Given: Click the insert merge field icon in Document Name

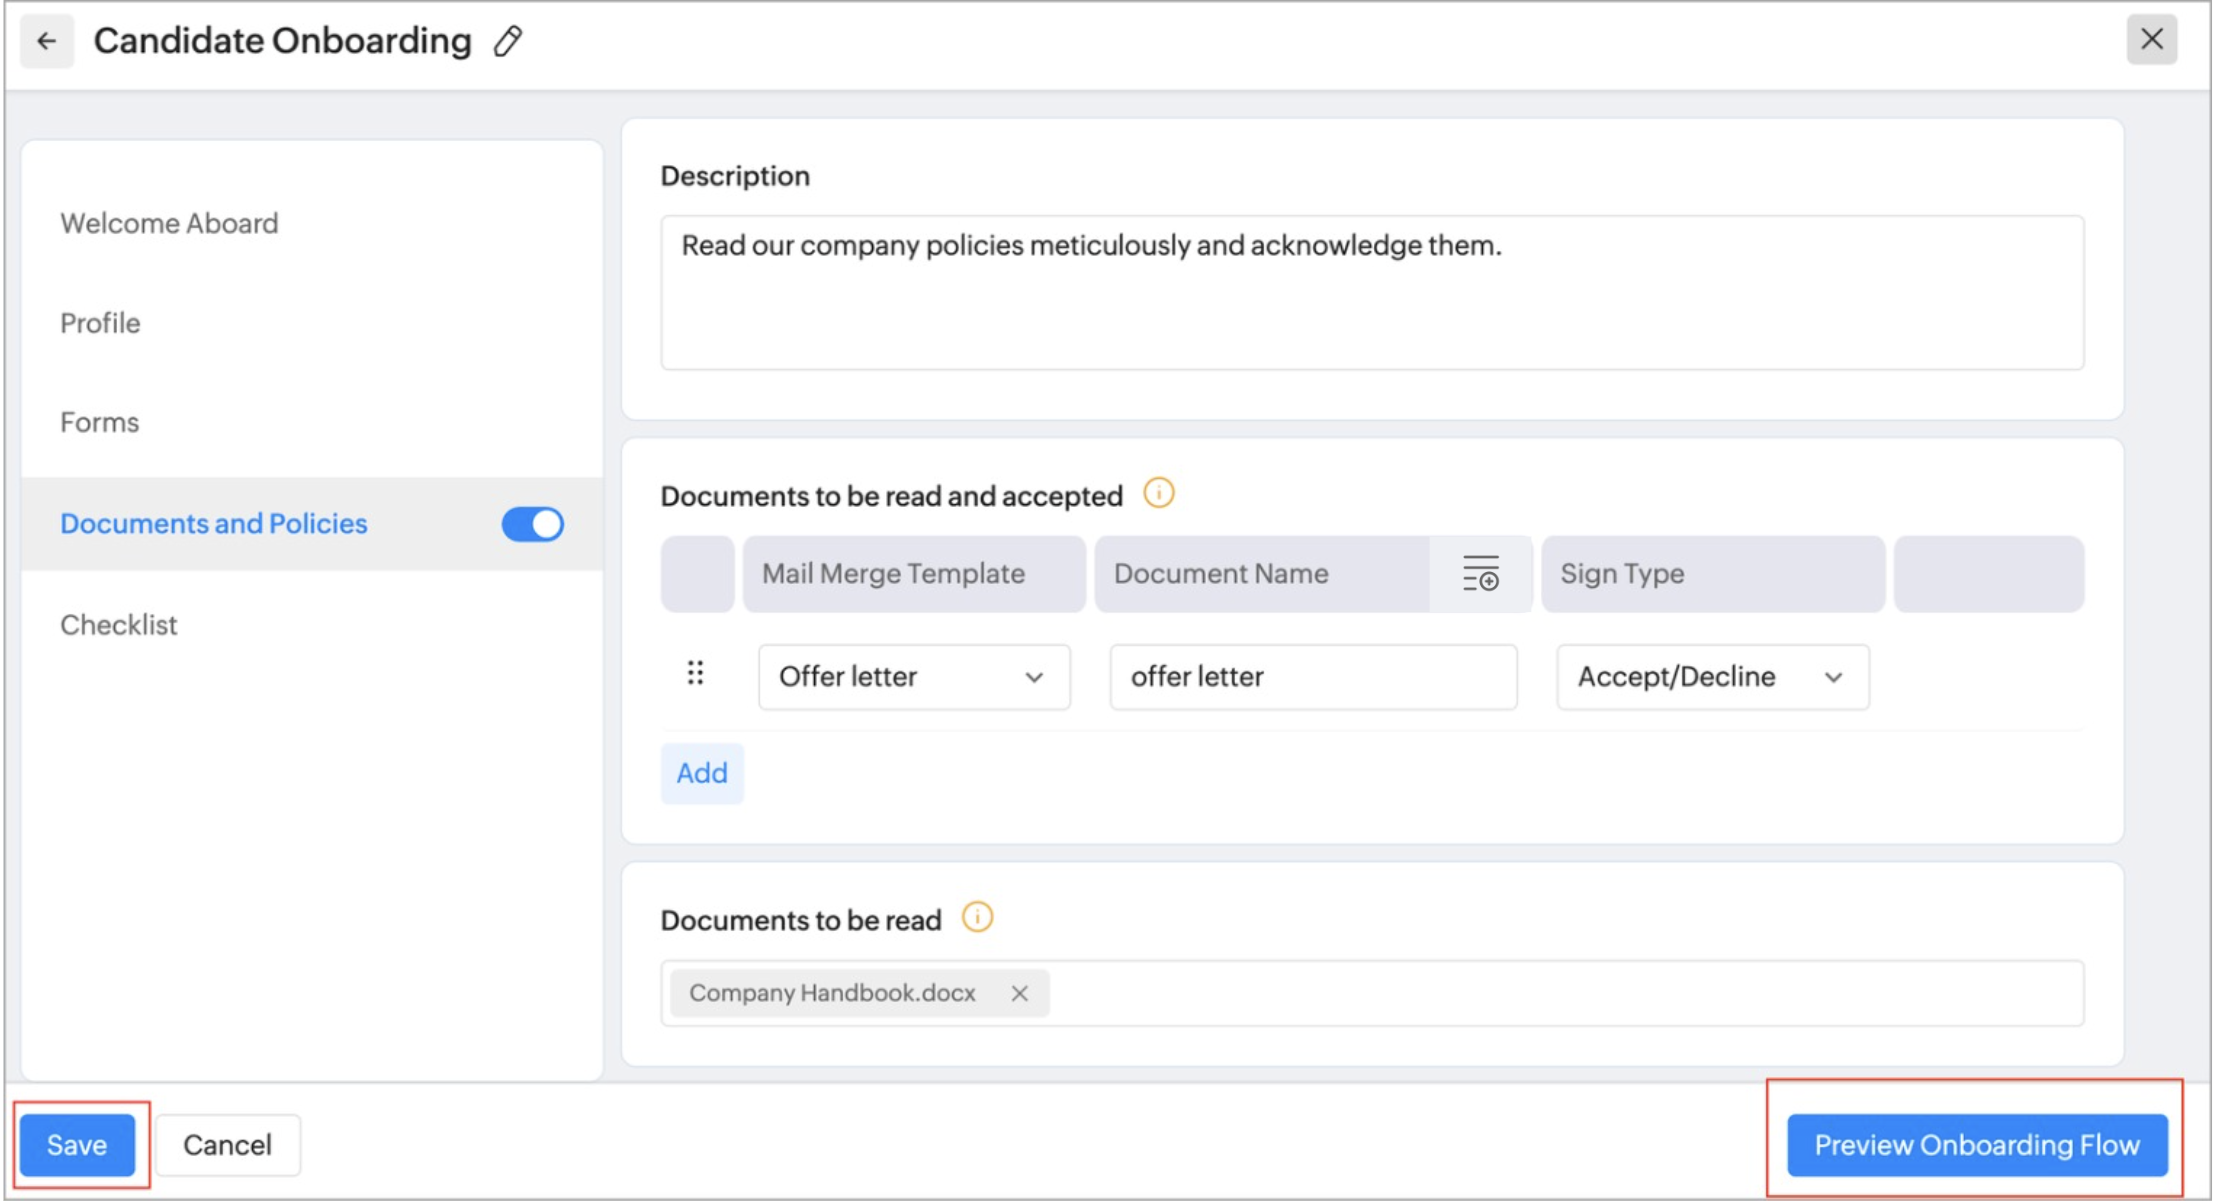Looking at the screenshot, I should pos(1480,574).
